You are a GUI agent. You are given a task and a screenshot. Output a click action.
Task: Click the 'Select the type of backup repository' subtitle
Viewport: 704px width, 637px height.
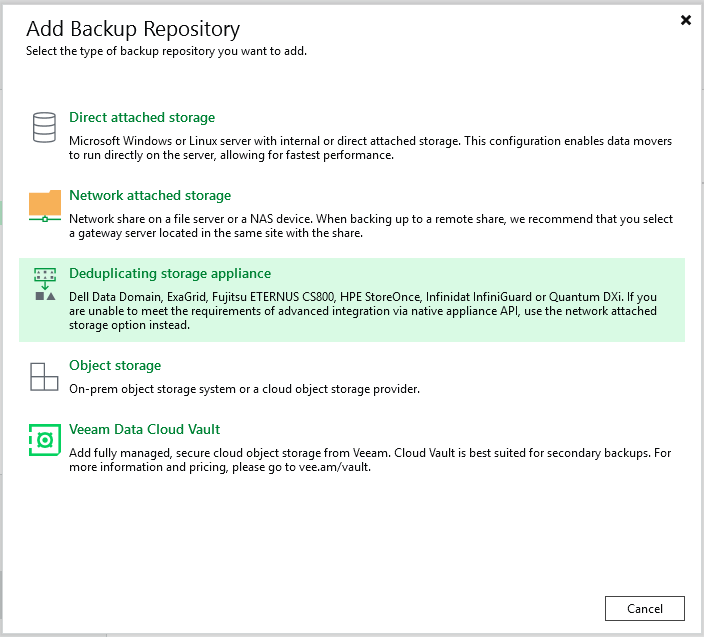[x=165, y=51]
